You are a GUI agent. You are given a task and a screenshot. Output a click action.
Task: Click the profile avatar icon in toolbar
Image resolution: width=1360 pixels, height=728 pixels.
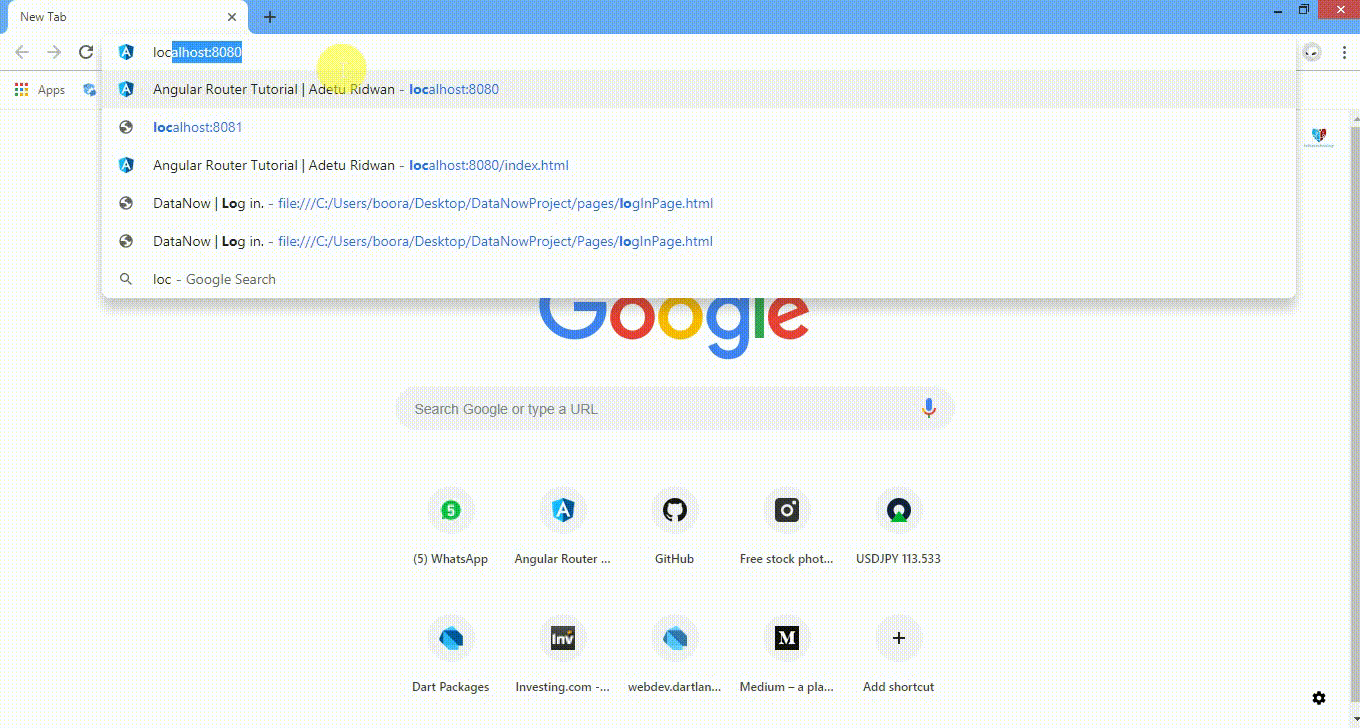(1312, 52)
